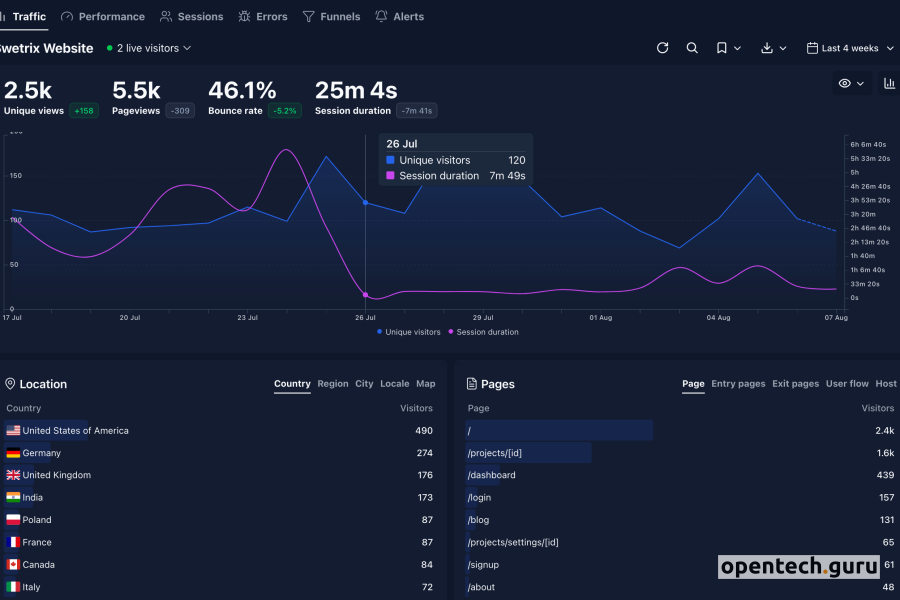Toggle Session duration series in chart legend

click(x=484, y=332)
